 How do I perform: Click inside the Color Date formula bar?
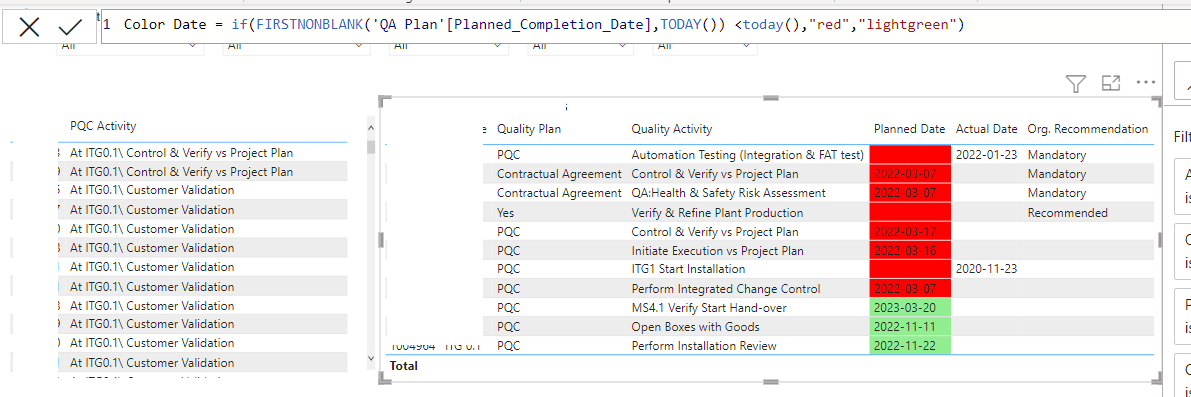click(646, 25)
